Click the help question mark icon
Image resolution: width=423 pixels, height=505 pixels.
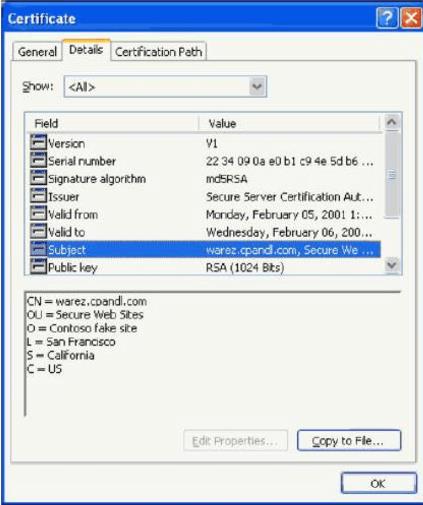click(387, 18)
